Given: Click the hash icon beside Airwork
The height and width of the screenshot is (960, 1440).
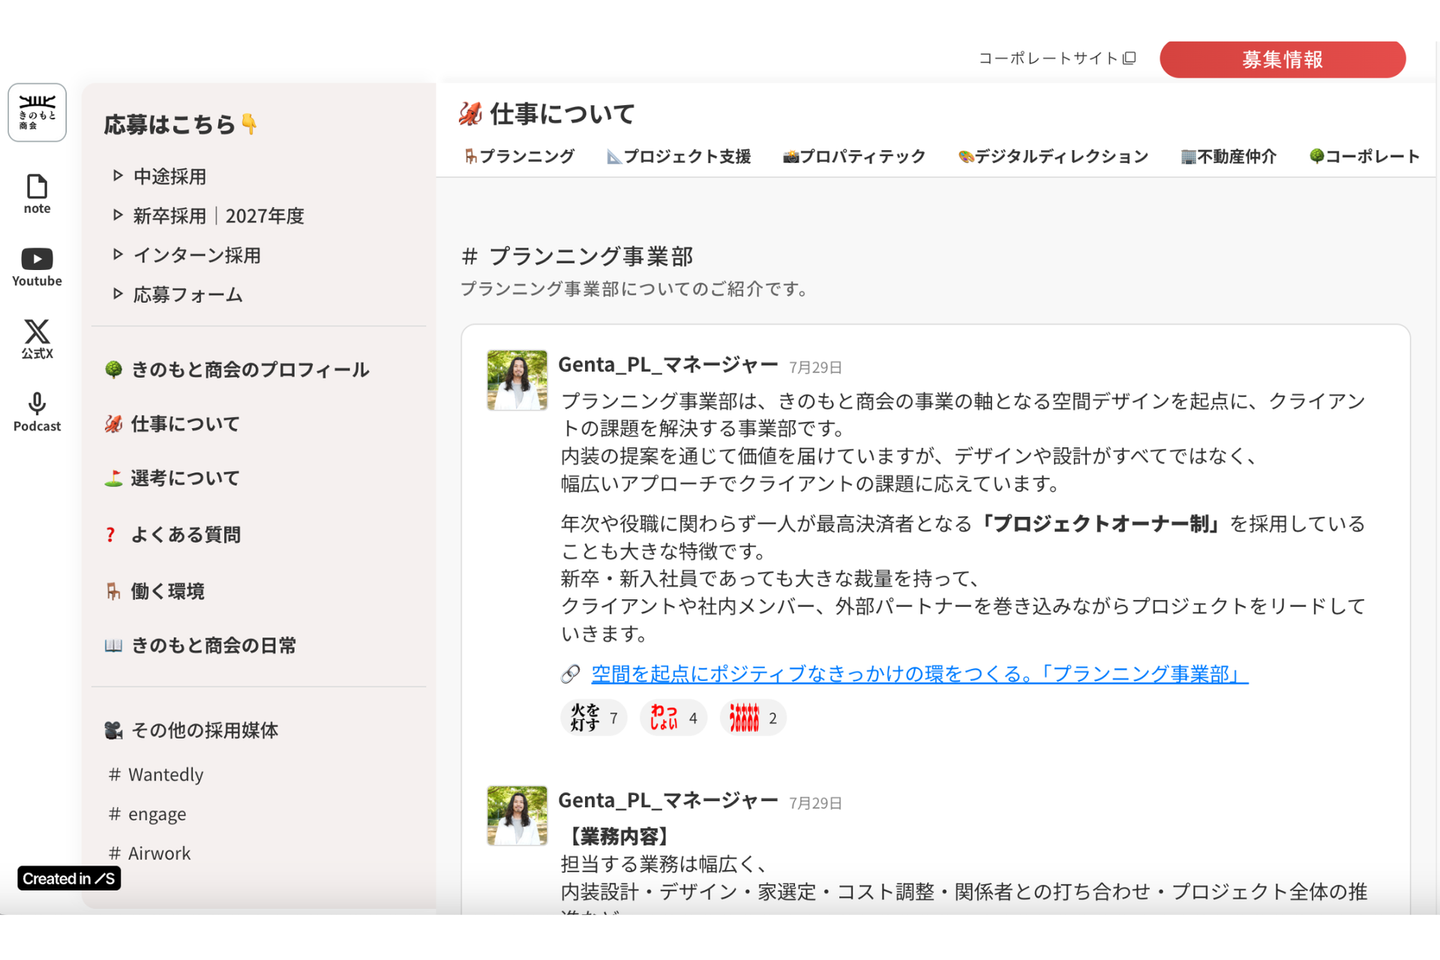Looking at the screenshot, I should 115,853.
